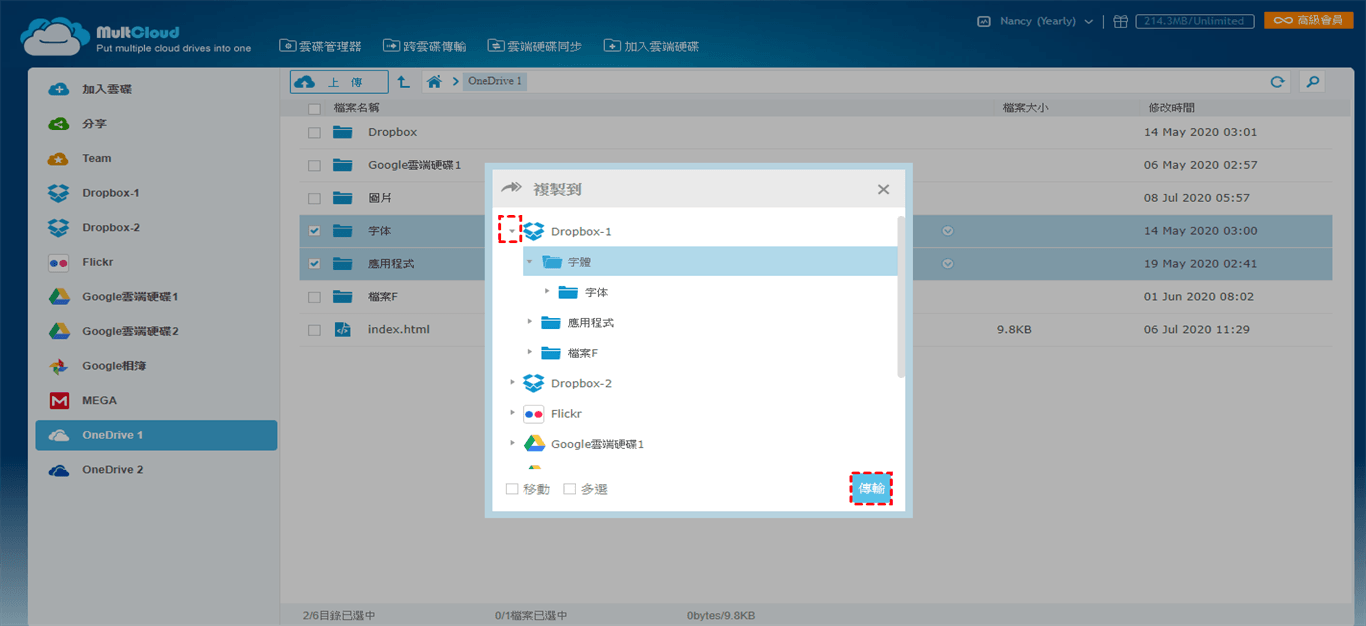The image size is (1366, 626).
Task: Collapse the Dropbox-1 tree node
Action: pyautogui.click(x=511, y=231)
